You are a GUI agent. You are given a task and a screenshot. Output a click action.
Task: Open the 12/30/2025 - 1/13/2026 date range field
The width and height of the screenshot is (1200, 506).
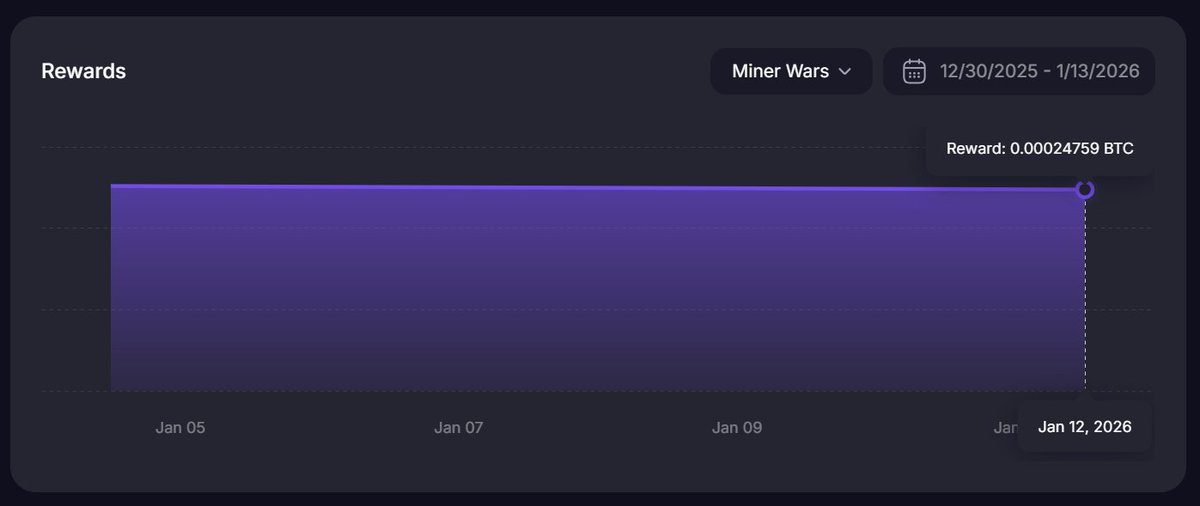[x=1019, y=71]
